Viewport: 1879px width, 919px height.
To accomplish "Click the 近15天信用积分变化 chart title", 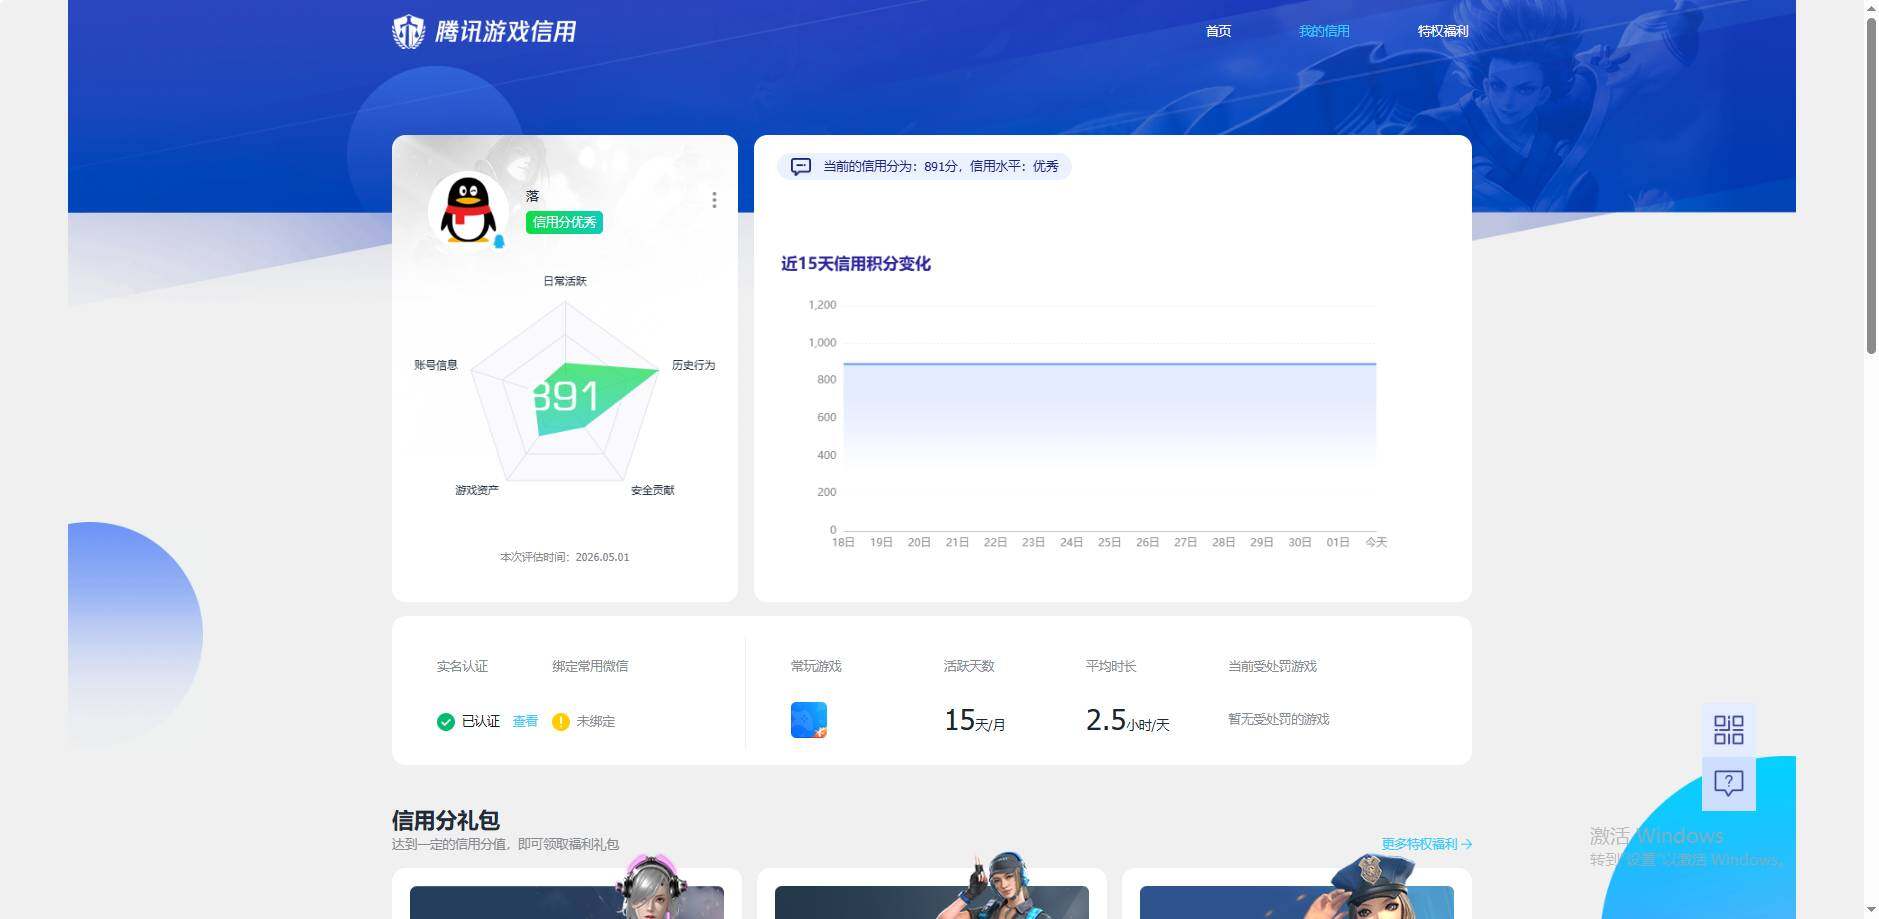I will (856, 264).
